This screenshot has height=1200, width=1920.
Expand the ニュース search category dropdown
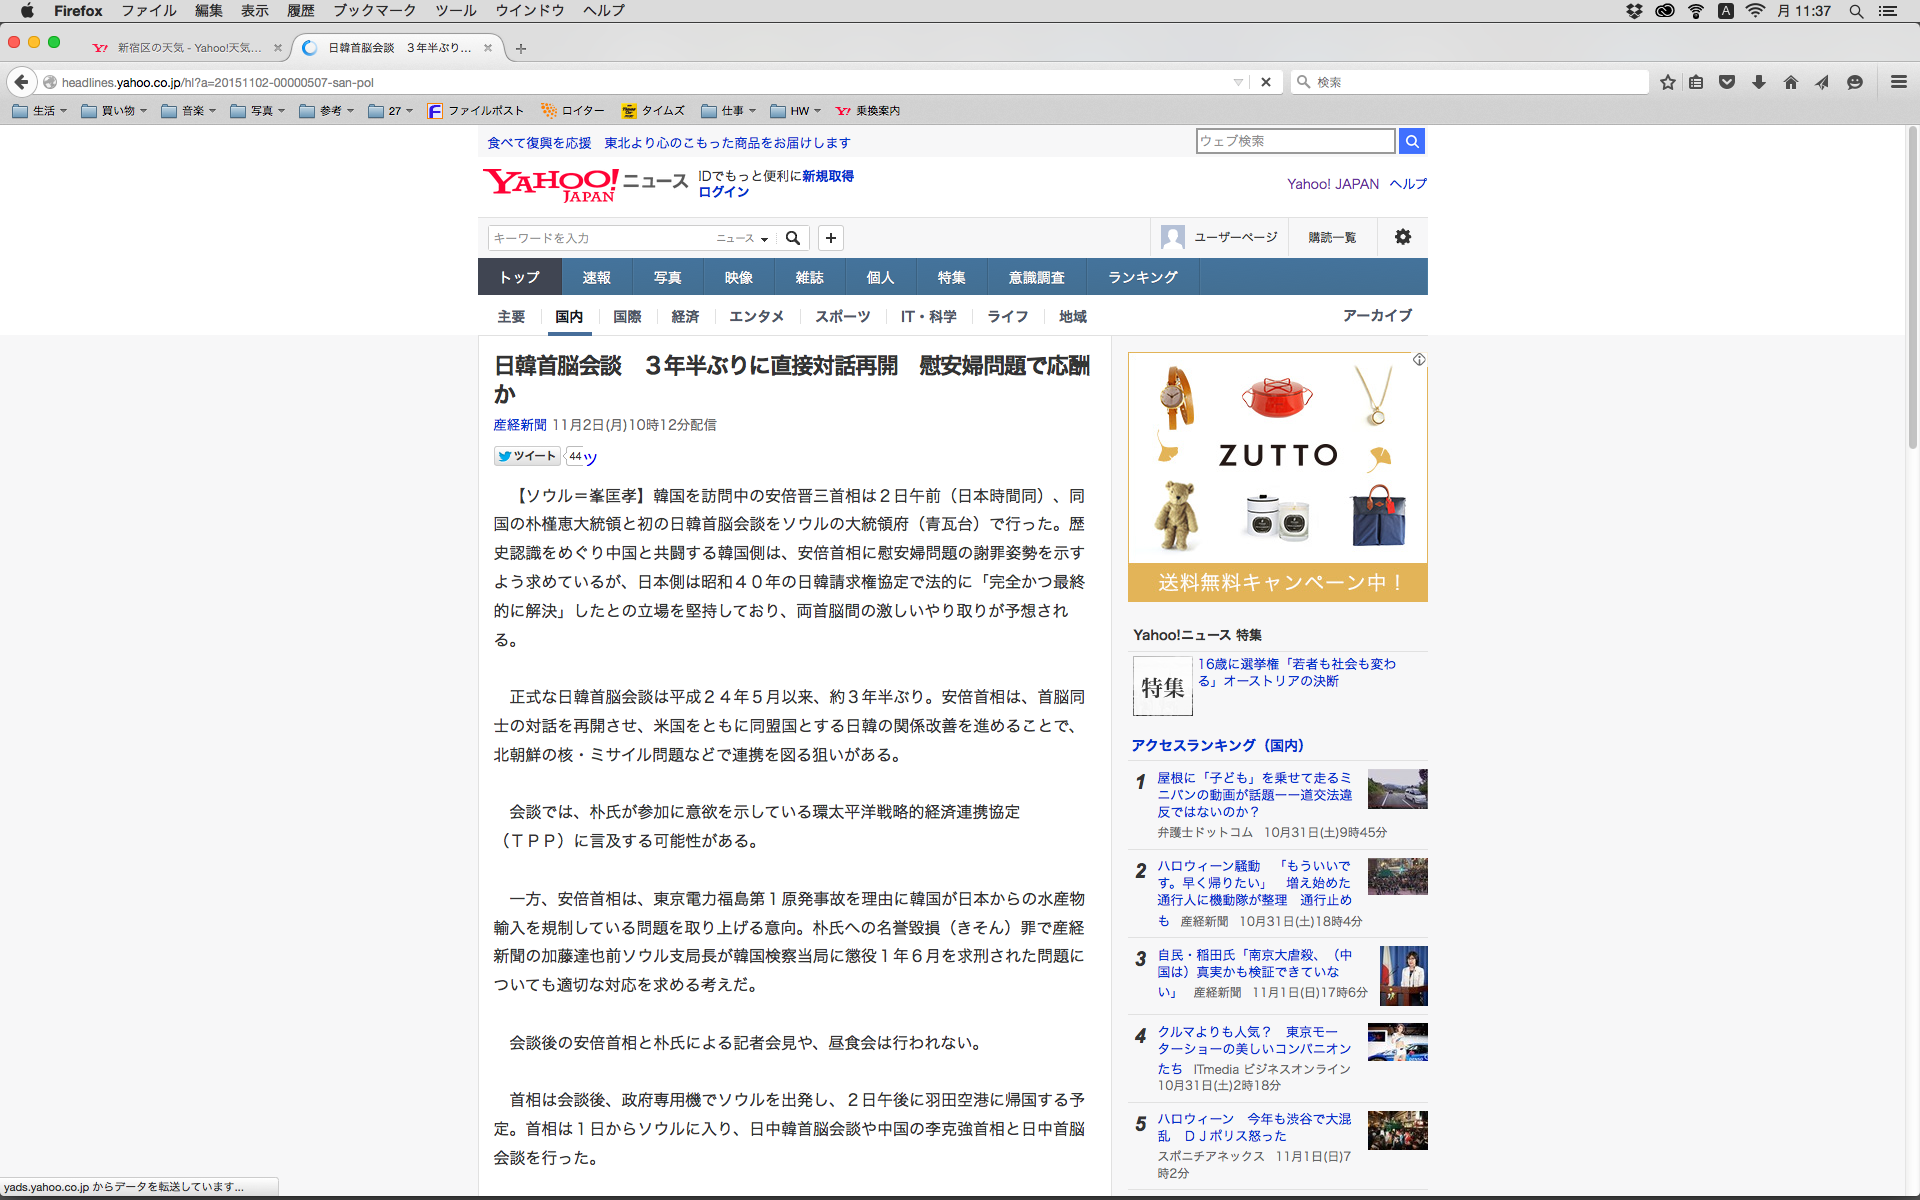pyautogui.click(x=742, y=238)
